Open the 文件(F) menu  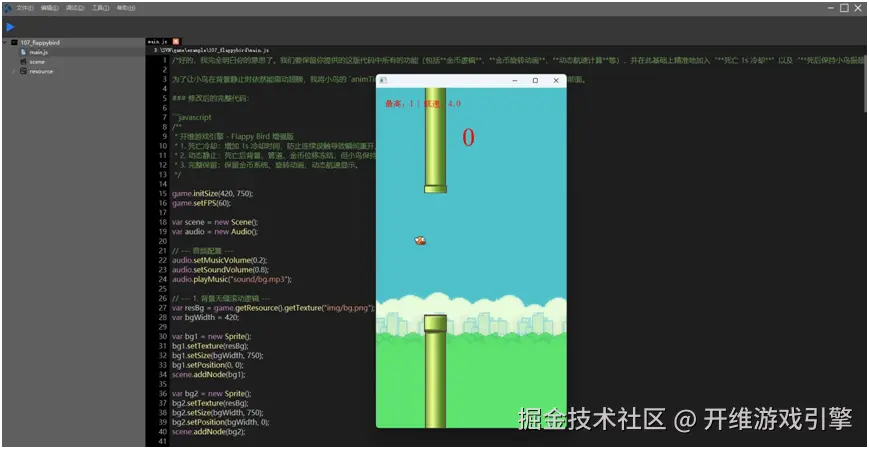pos(25,8)
